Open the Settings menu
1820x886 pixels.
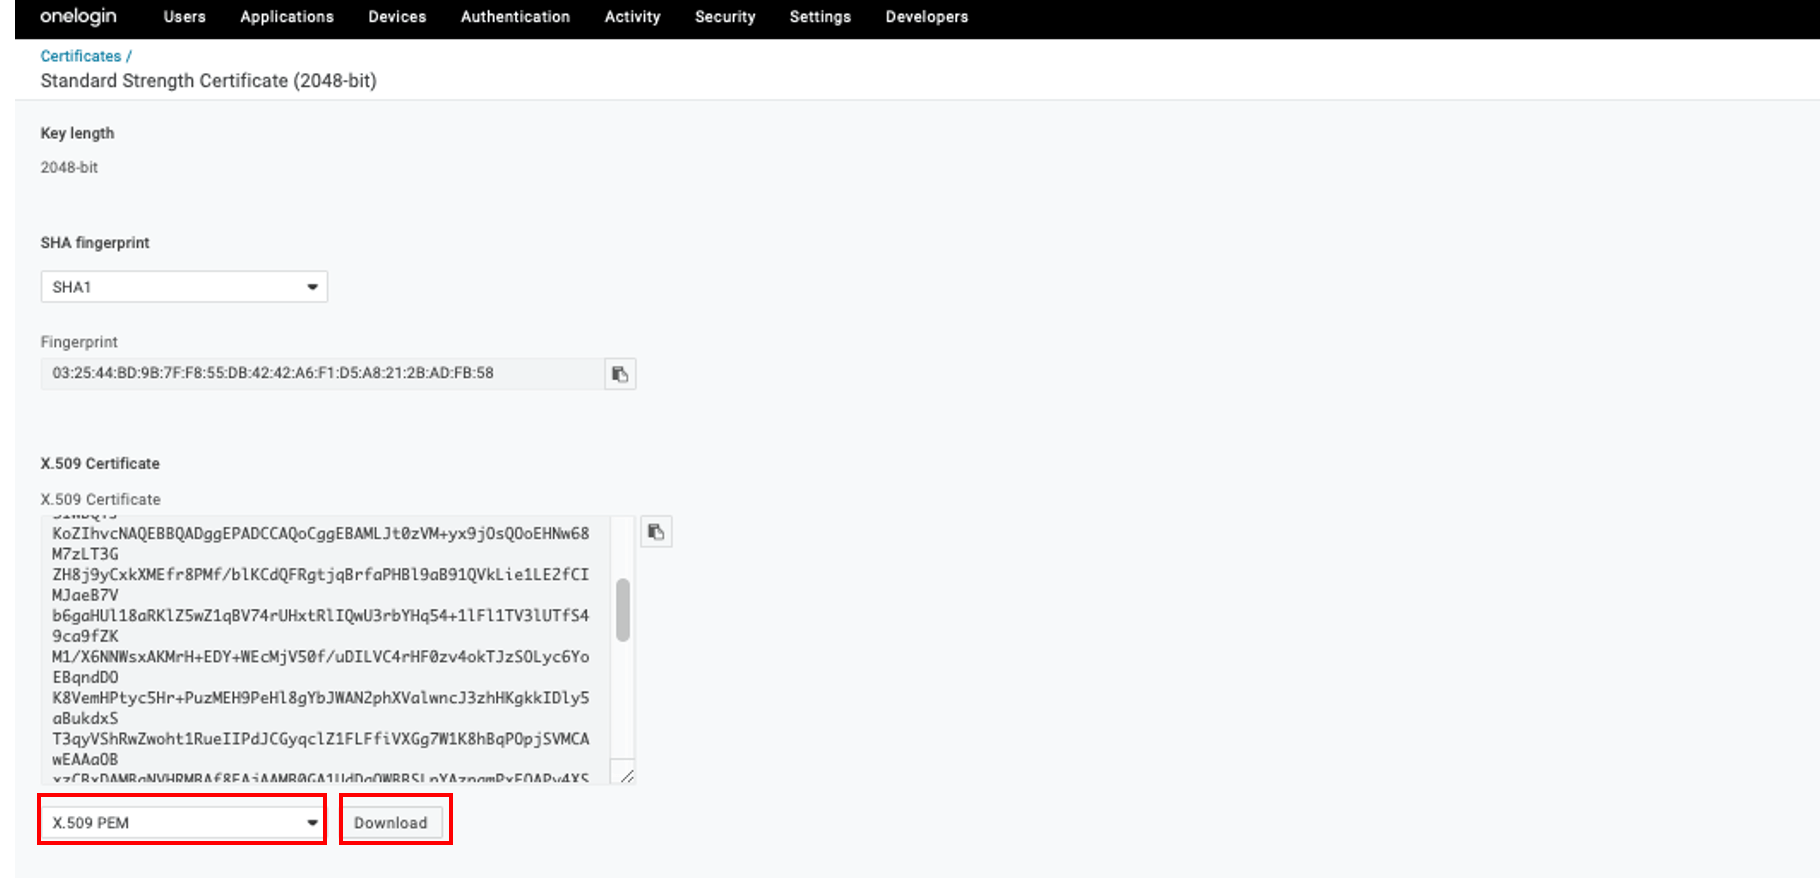pyautogui.click(x=820, y=17)
